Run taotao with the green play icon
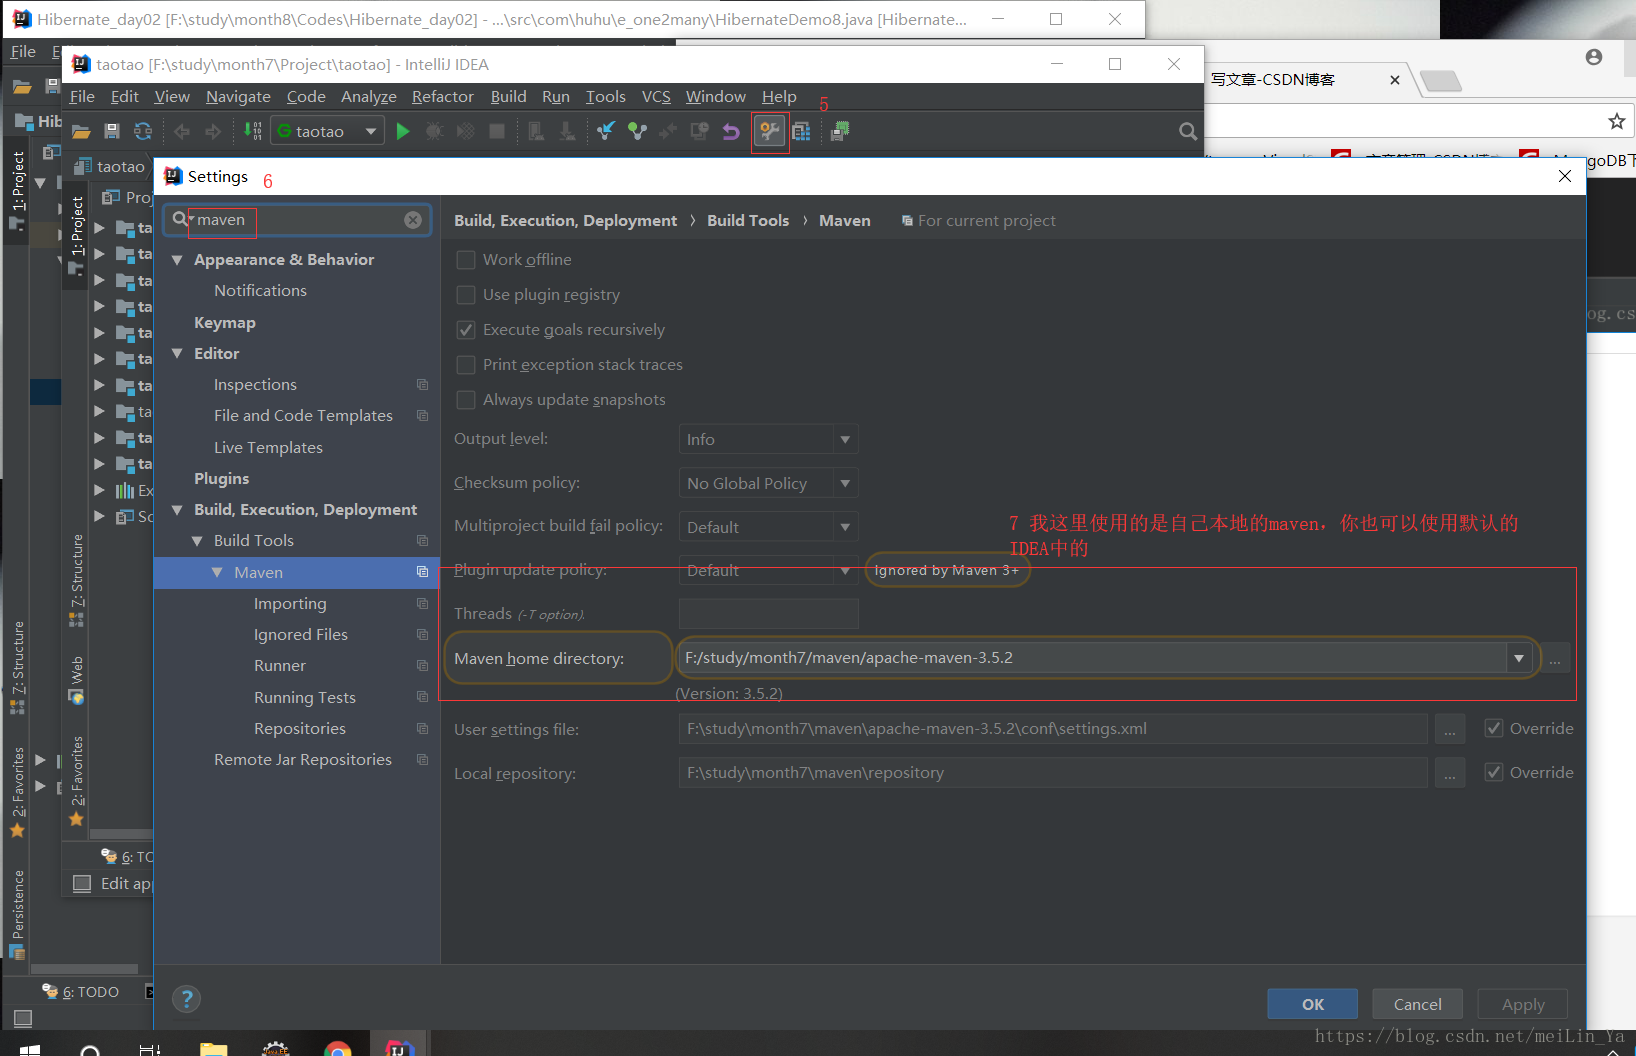Screen dimensions: 1636x1056 (x=403, y=131)
